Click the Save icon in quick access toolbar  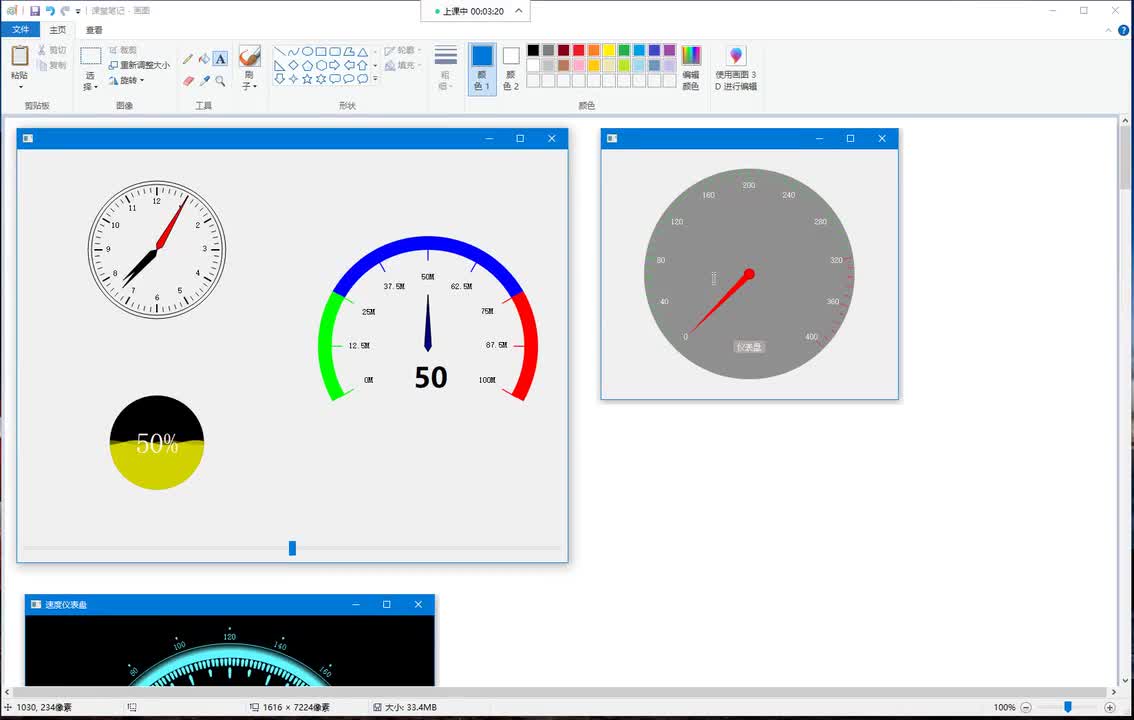click(35, 11)
